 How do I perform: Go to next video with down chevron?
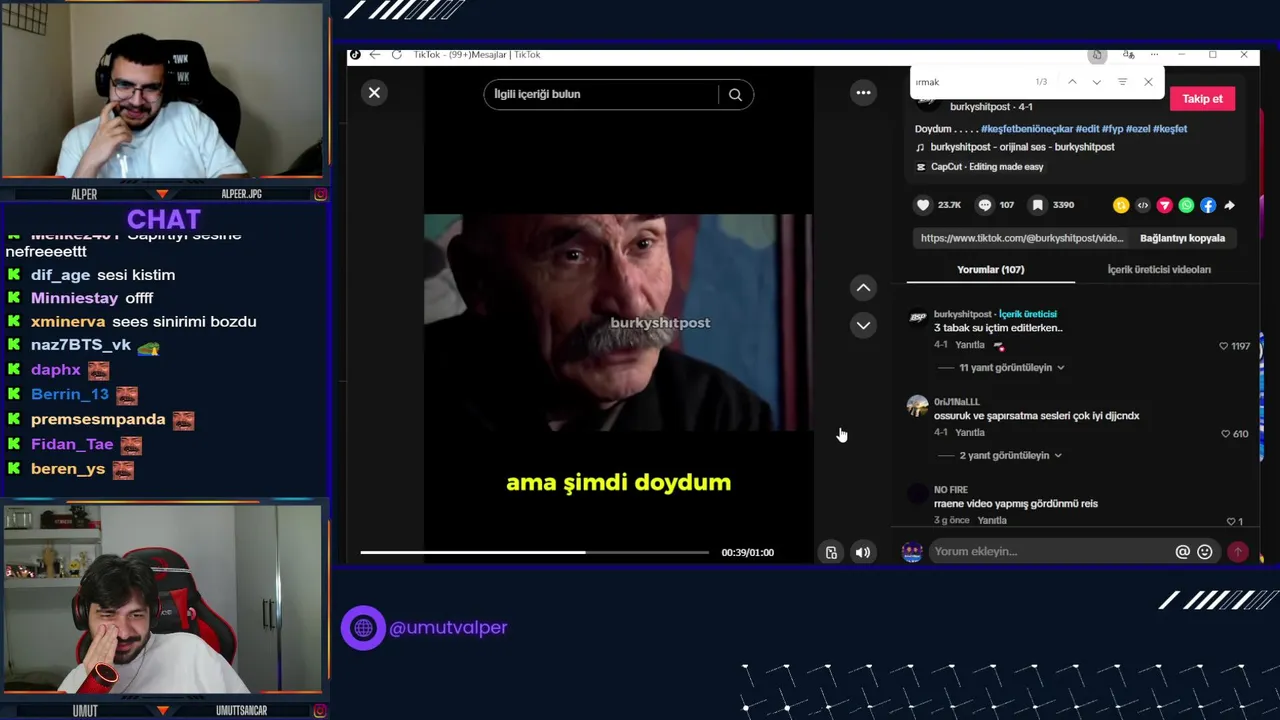click(863, 325)
